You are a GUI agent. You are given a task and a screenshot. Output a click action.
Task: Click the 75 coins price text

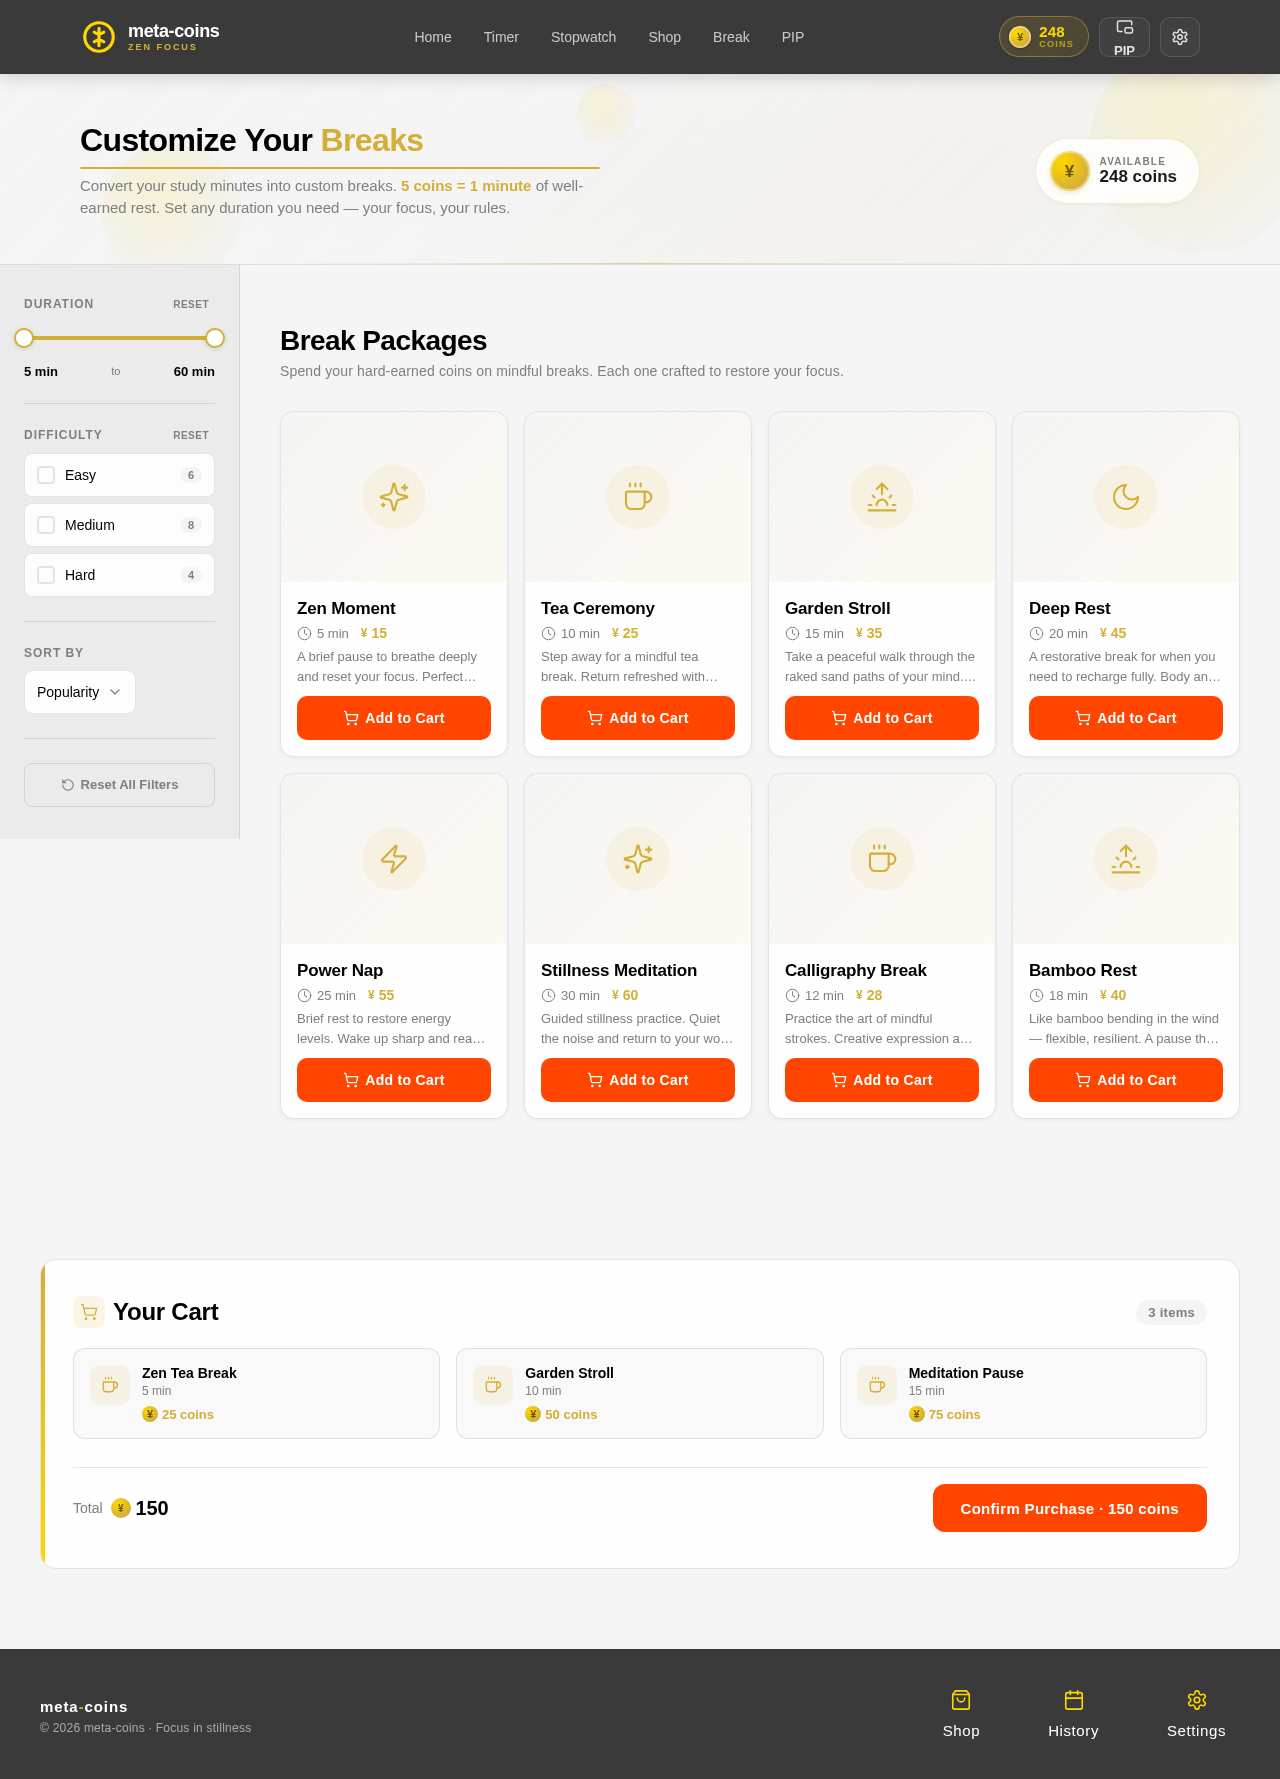[955, 1414]
